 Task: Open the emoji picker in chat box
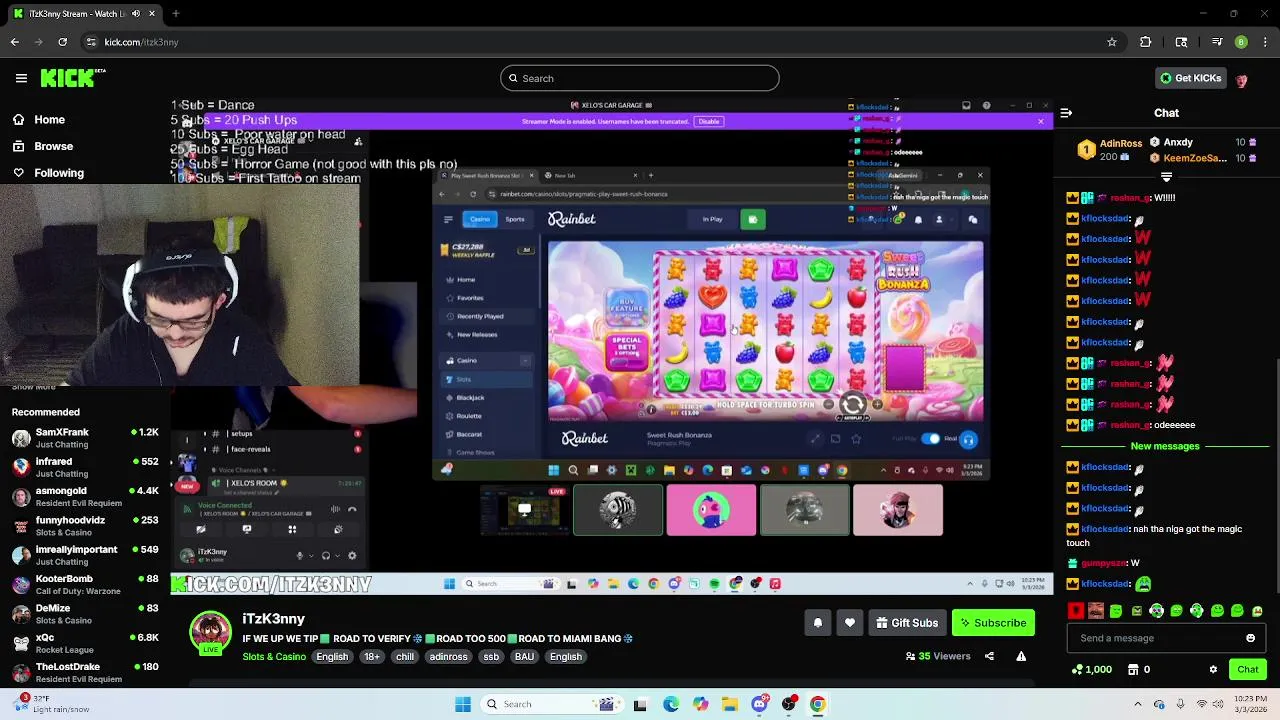[x=1250, y=638]
